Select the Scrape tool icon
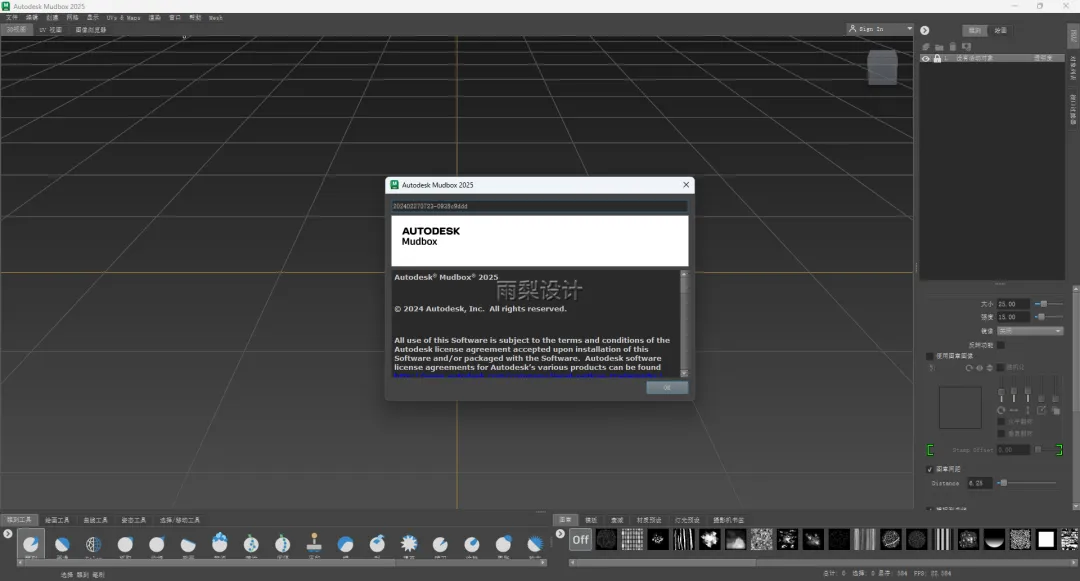Screen dimensions: 1080x581 (377, 544)
